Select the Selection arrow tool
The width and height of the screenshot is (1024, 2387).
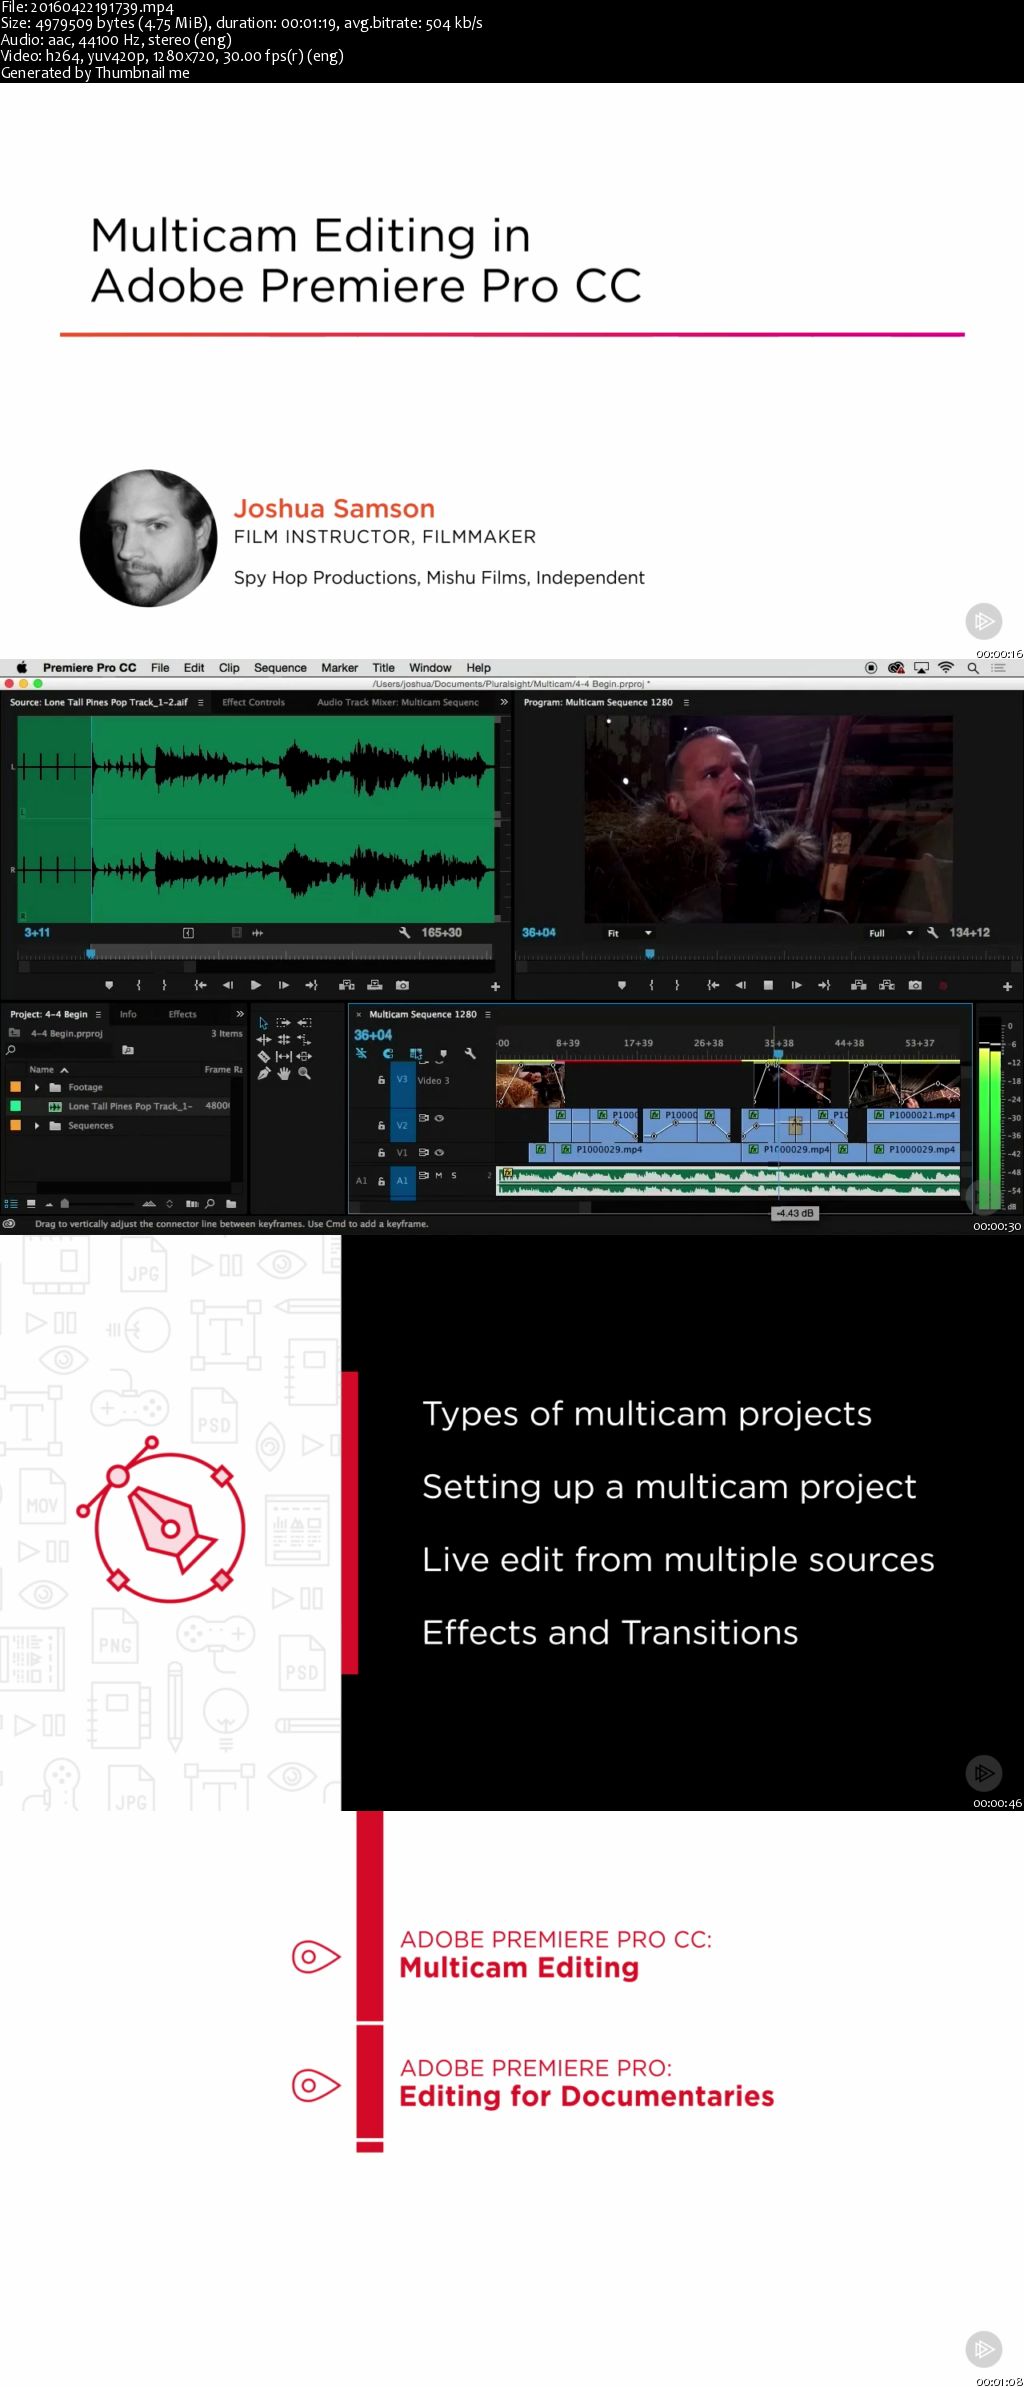(x=263, y=1023)
